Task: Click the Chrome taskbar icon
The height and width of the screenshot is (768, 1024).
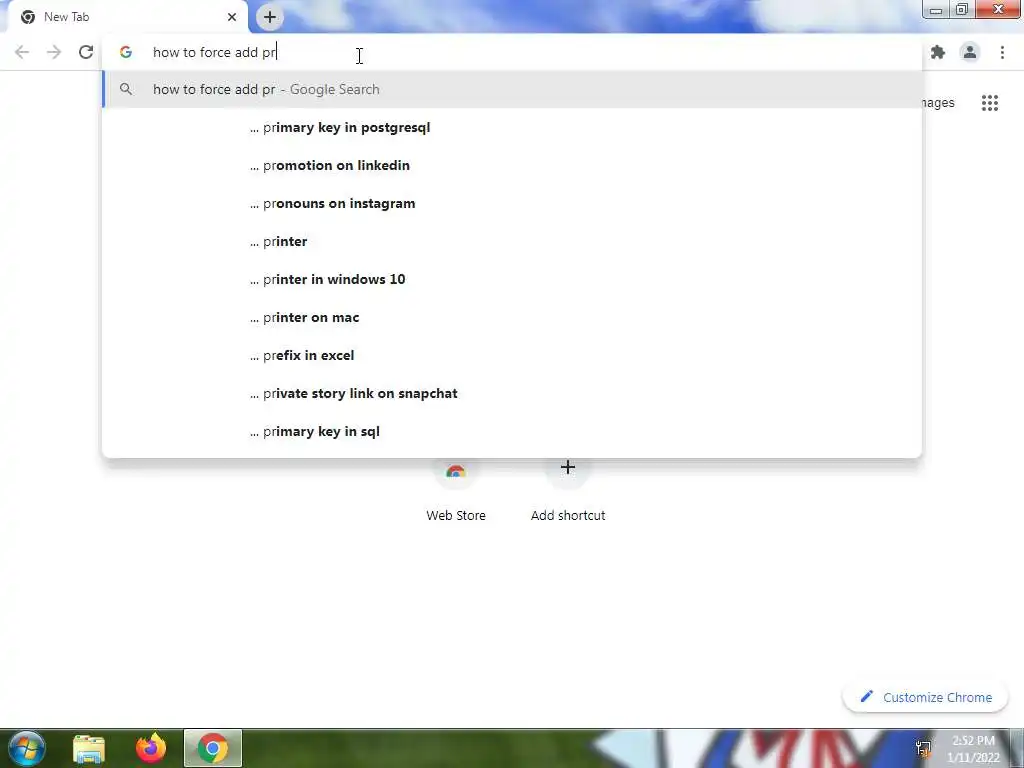Action: click(x=213, y=748)
